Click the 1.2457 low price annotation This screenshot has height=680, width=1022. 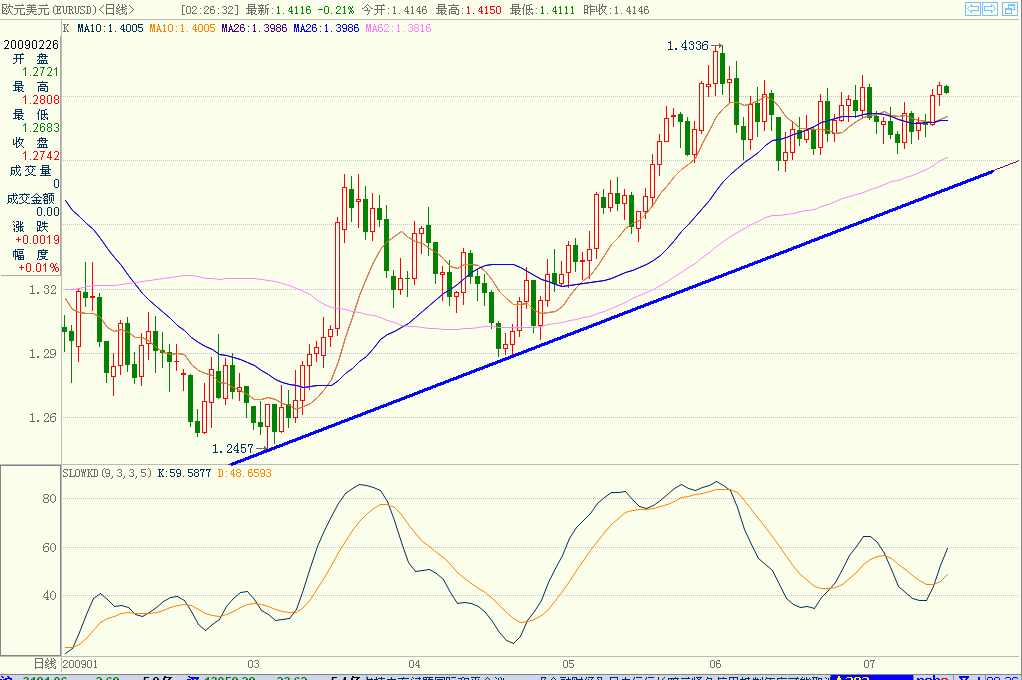coord(233,449)
